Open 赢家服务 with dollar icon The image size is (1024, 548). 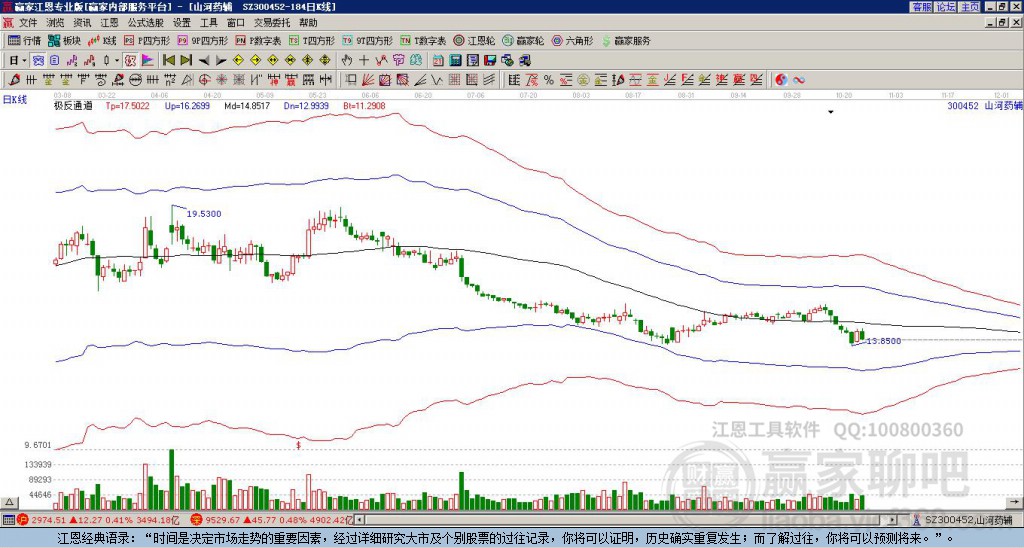point(626,40)
